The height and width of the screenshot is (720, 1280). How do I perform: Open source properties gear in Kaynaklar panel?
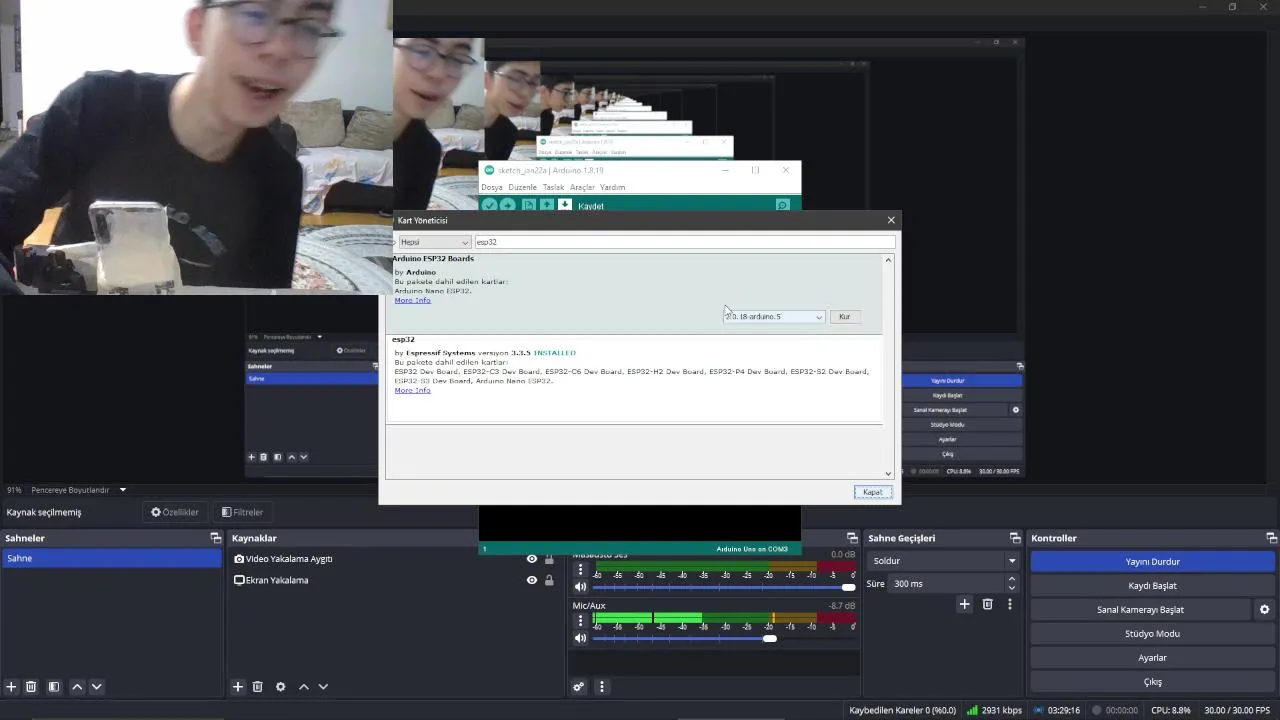(281, 687)
